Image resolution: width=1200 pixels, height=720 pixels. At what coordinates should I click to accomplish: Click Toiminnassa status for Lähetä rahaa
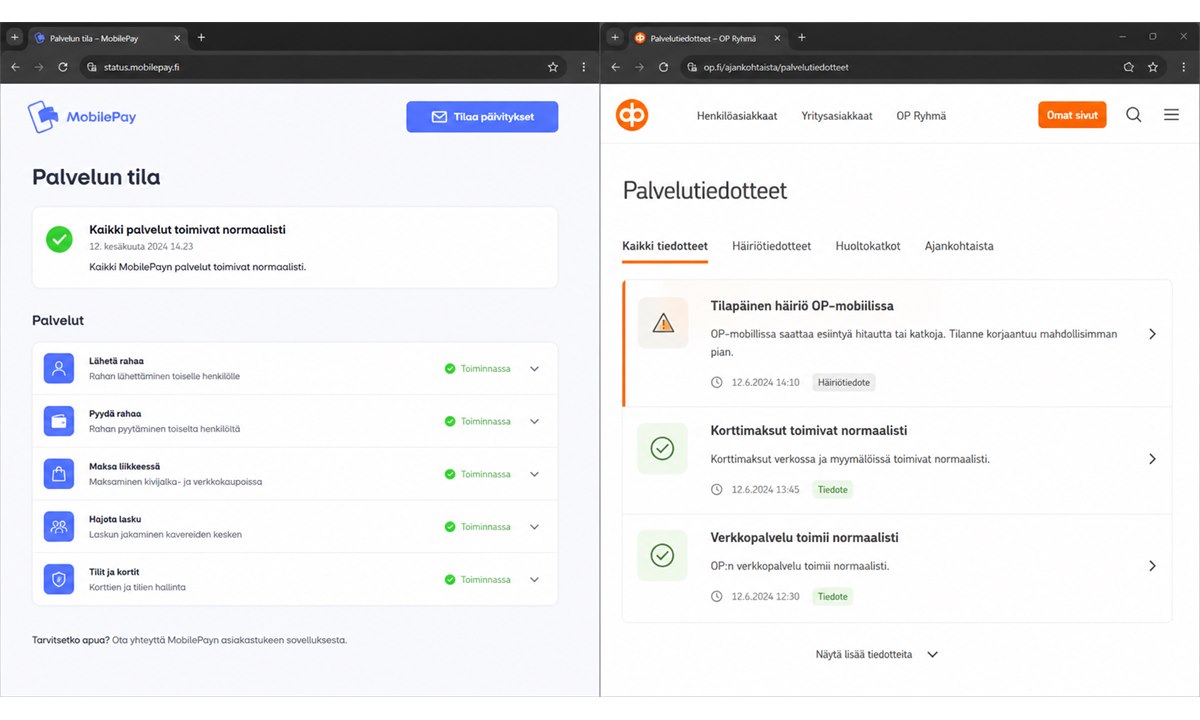click(477, 369)
